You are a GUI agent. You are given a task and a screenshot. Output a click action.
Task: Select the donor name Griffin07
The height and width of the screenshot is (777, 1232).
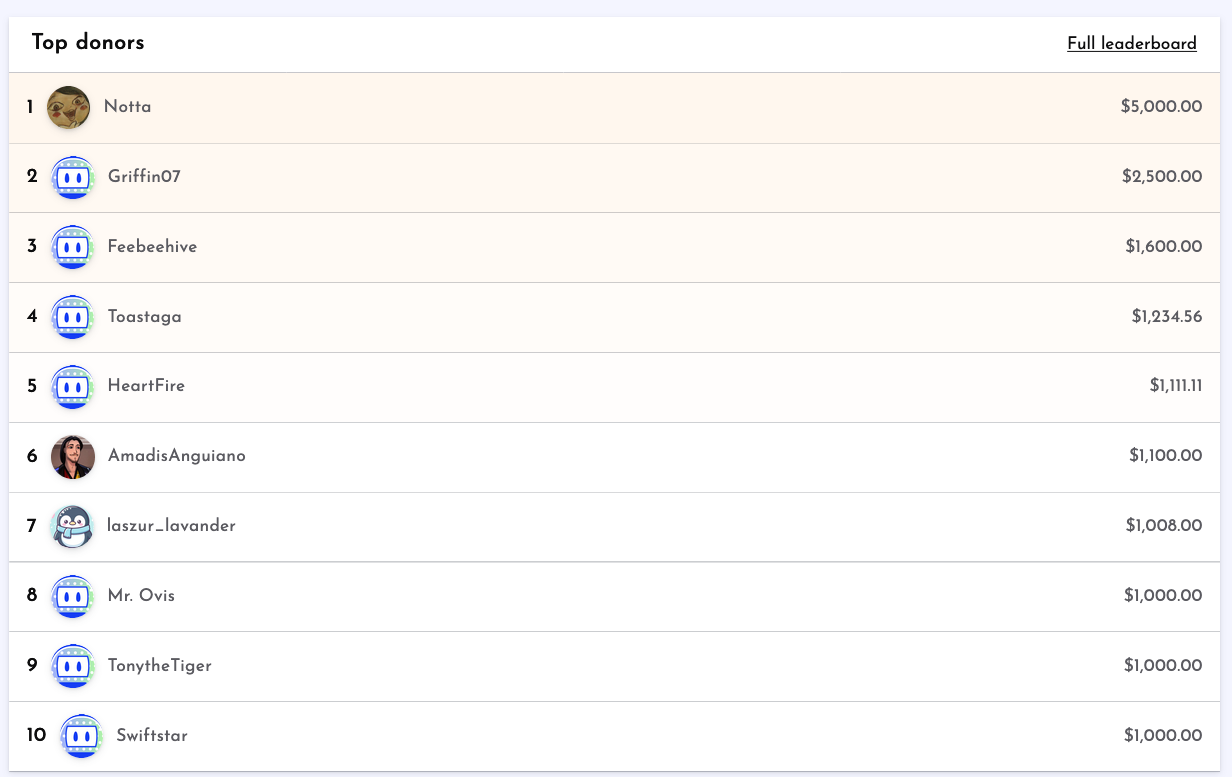[x=144, y=177]
